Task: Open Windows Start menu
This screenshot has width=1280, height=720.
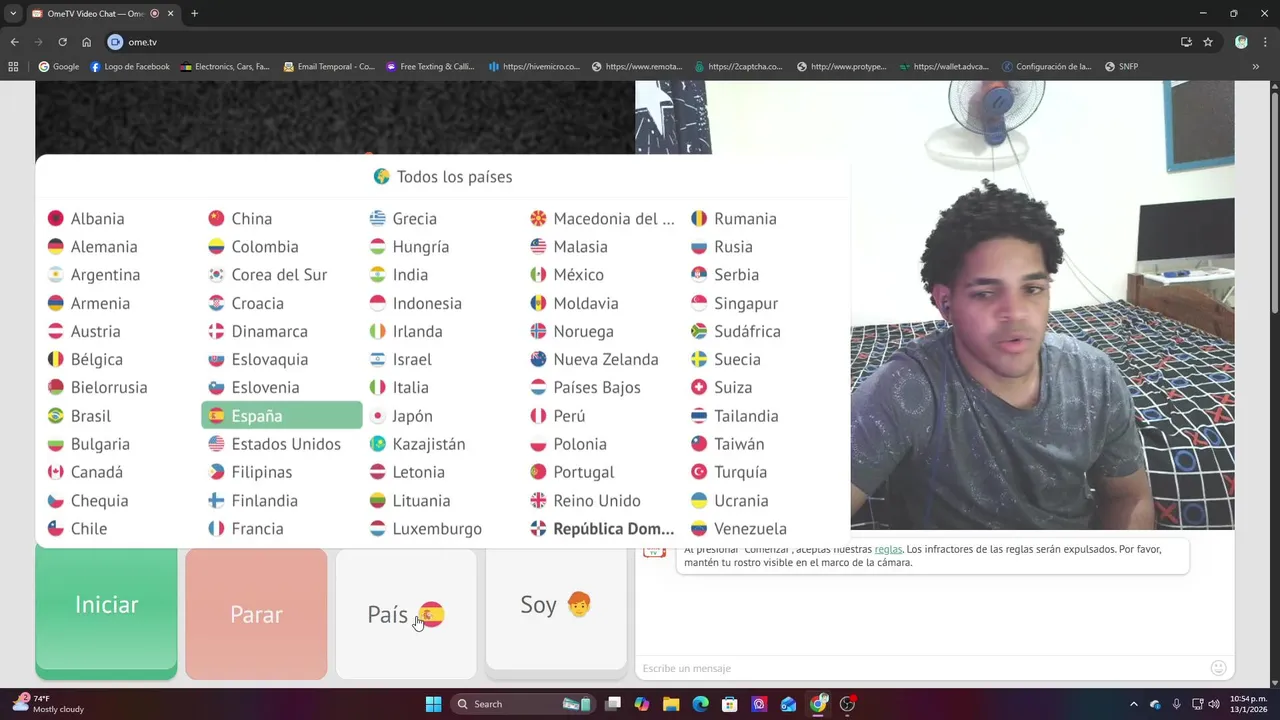Action: click(x=433, y=704)
